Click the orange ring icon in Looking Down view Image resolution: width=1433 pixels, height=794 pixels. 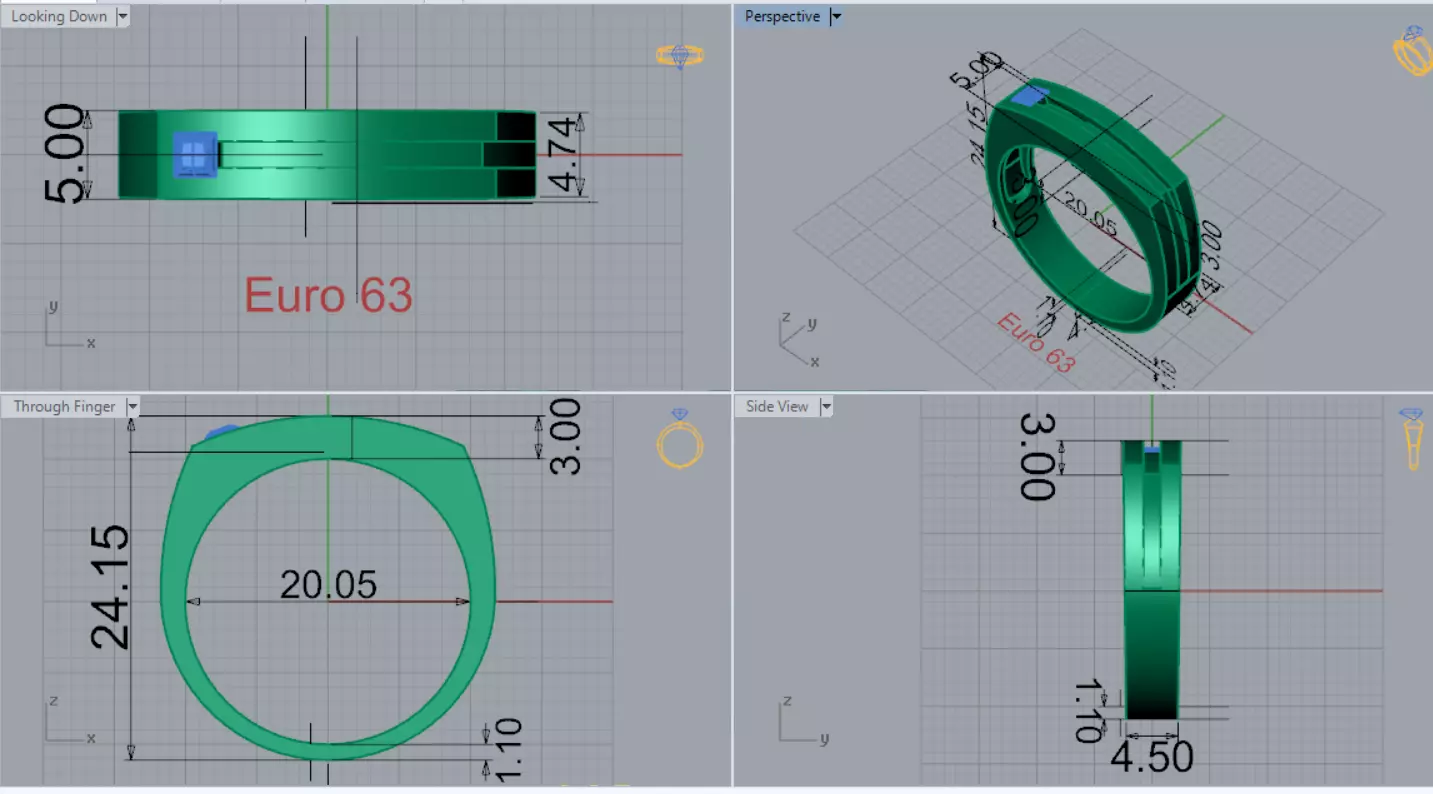coord(680,56)
